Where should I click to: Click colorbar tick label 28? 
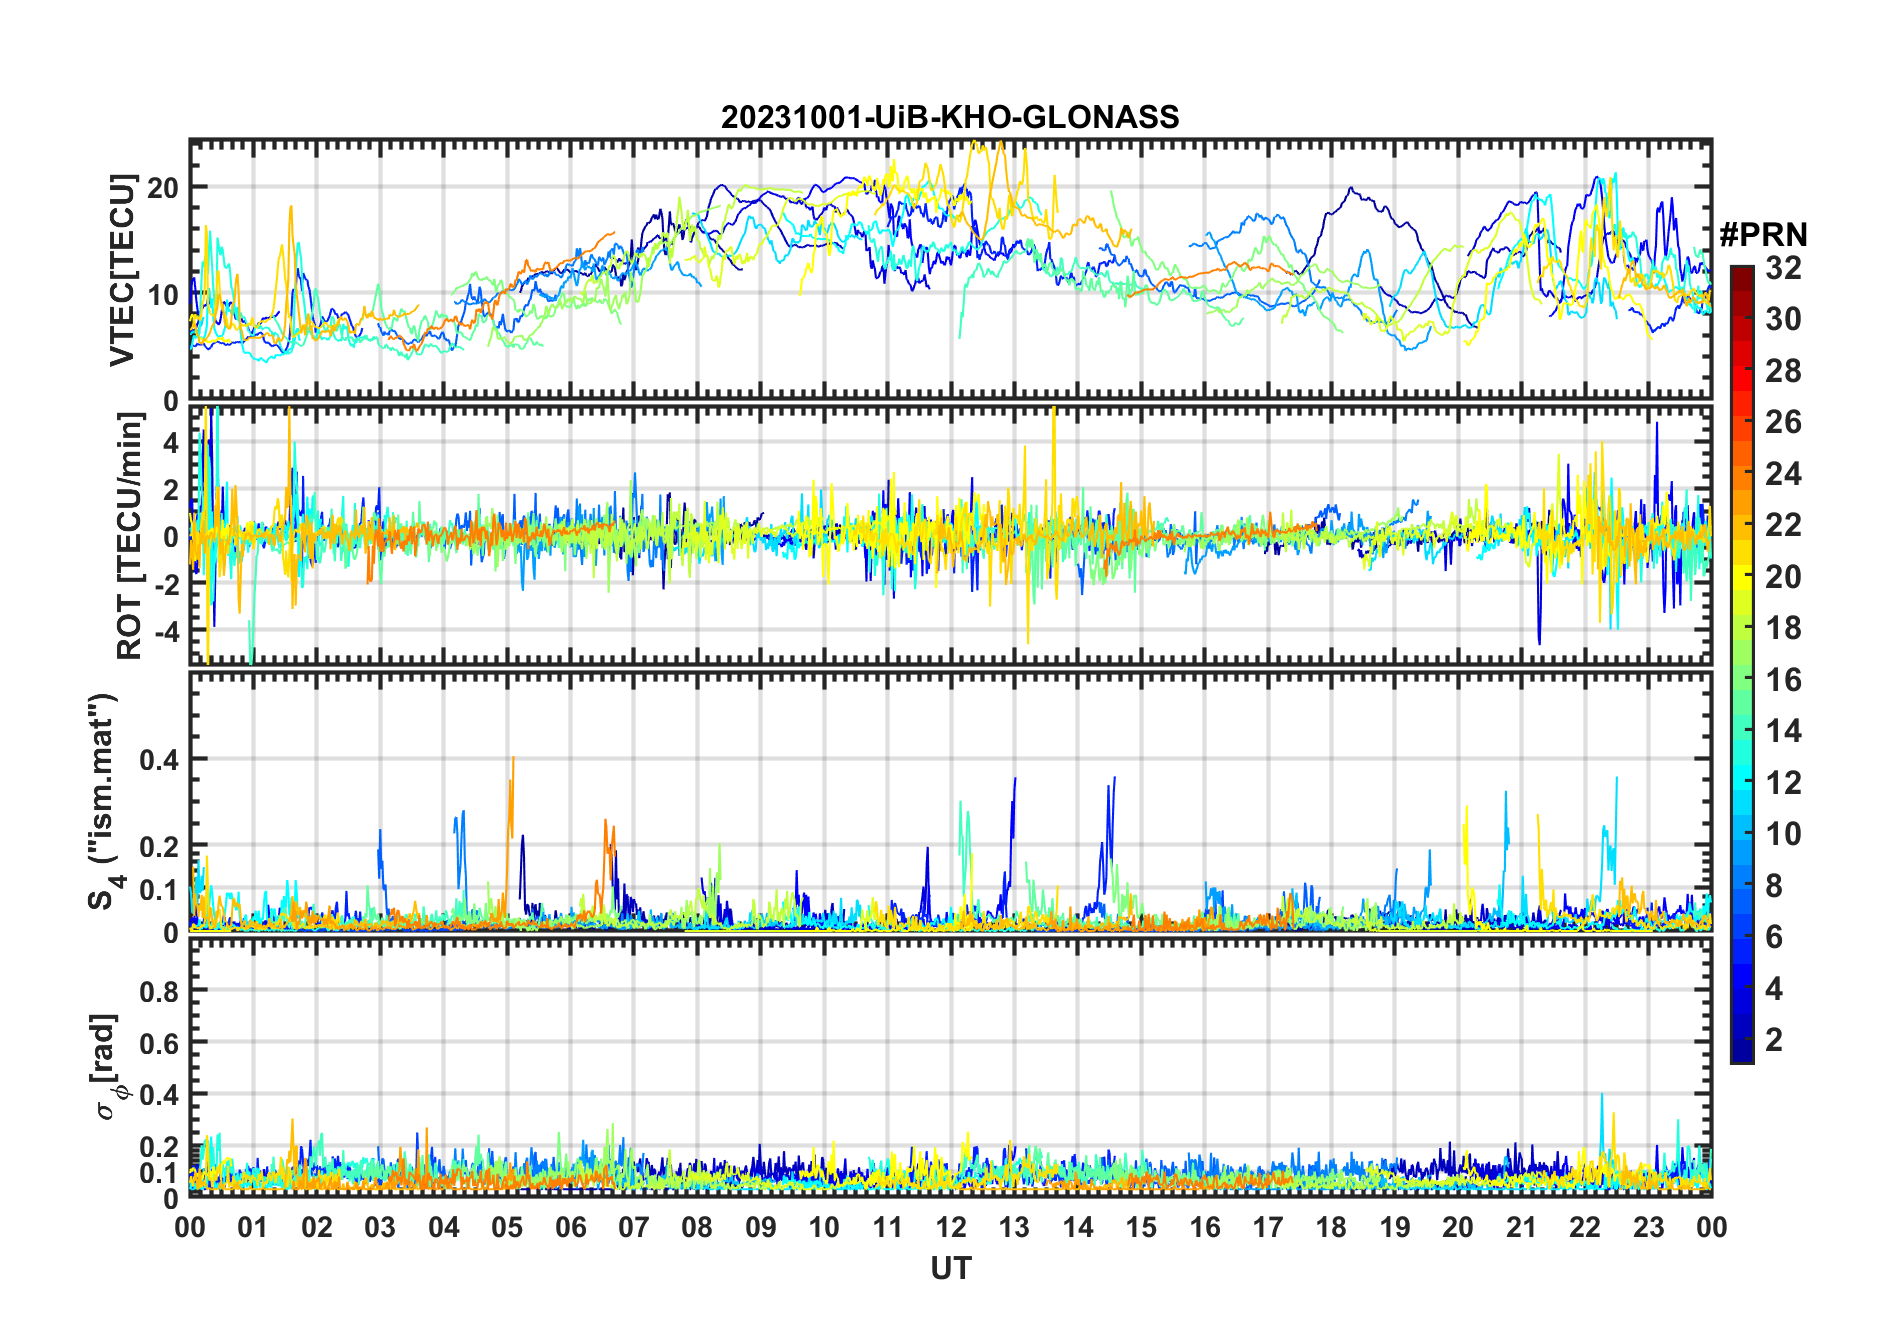click(x=1784, y=371)
